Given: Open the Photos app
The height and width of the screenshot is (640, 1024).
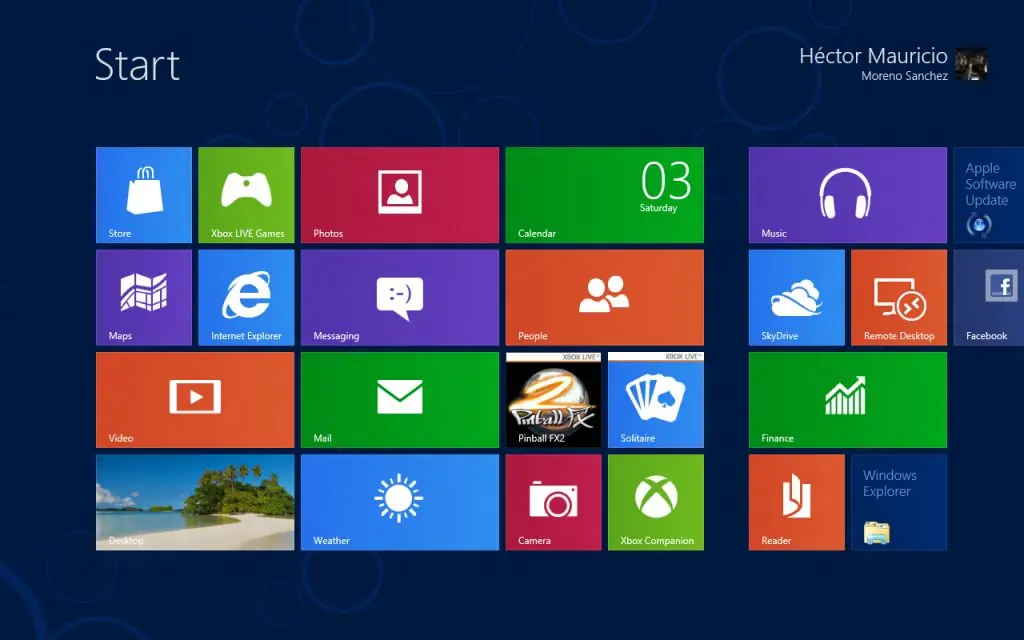Looking at the screenshot, I should point(399,194).
